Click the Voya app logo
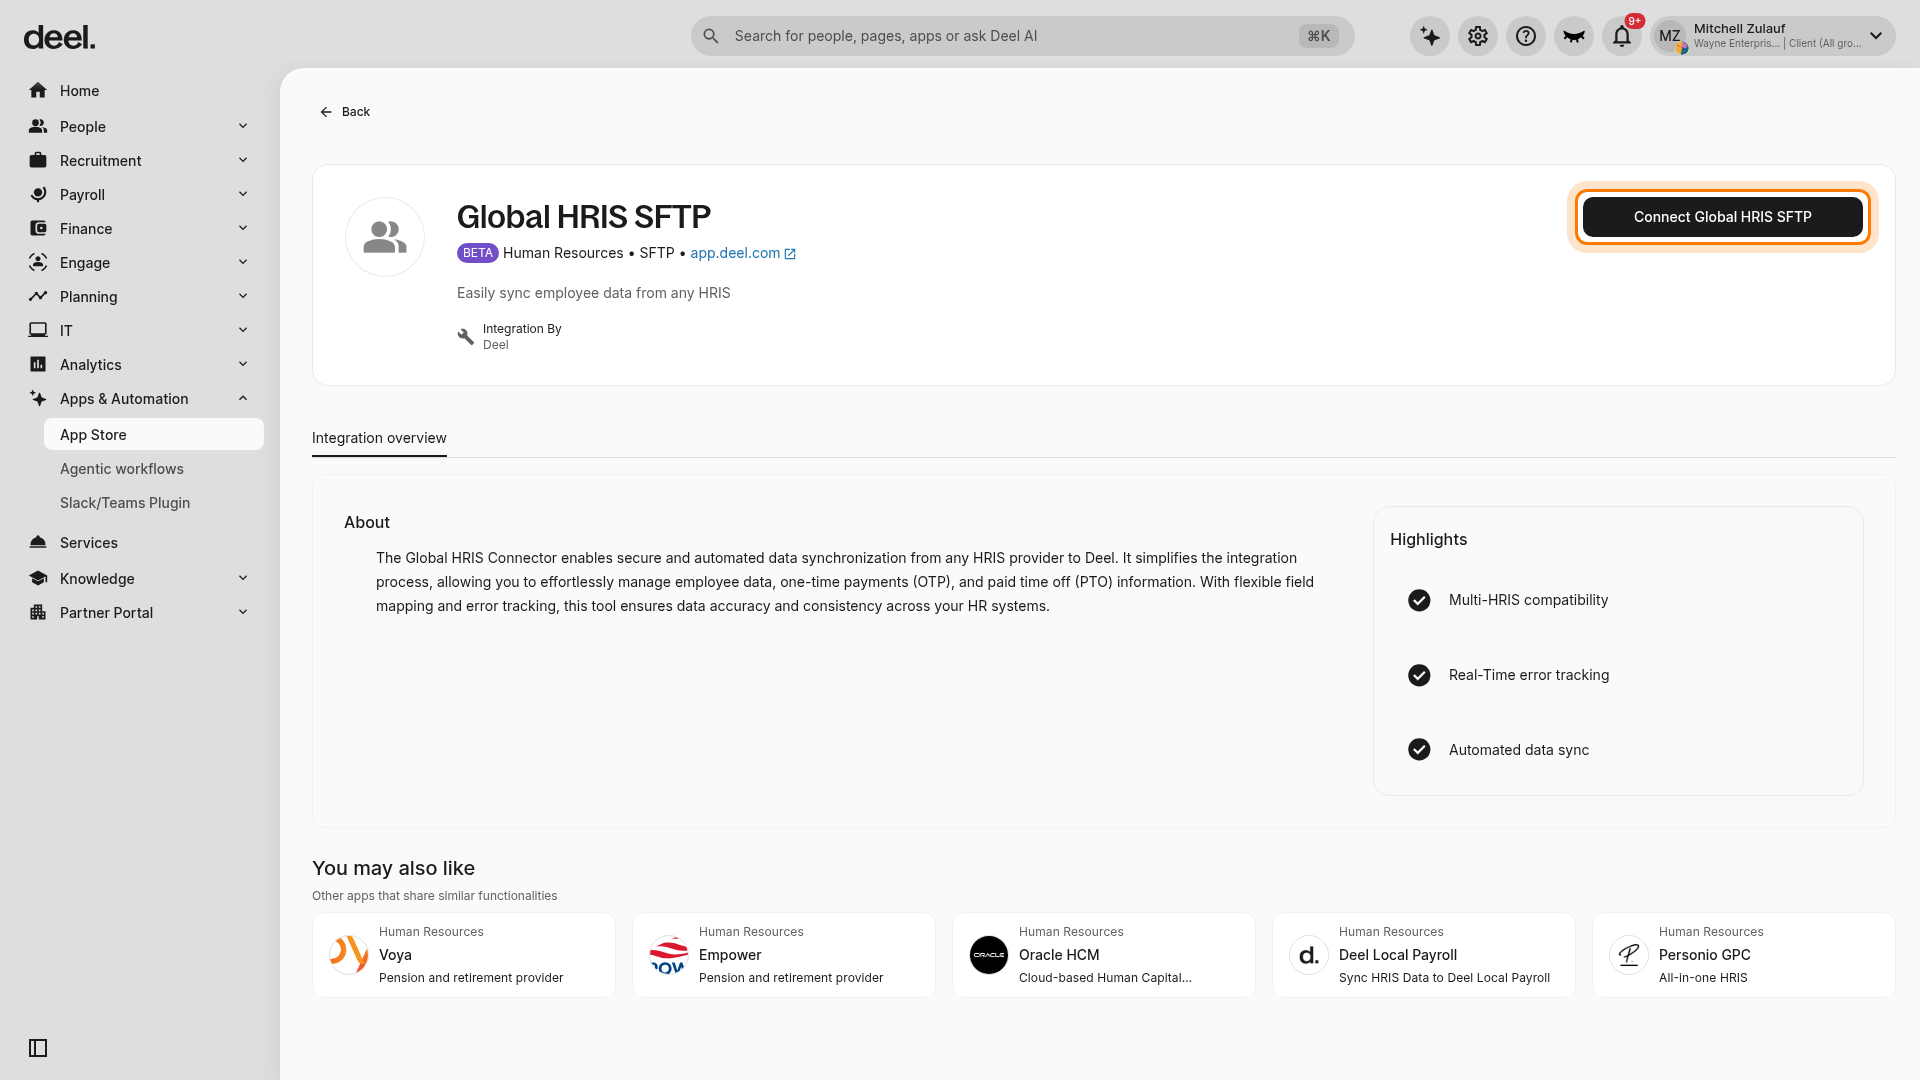 tap(349, 955)
